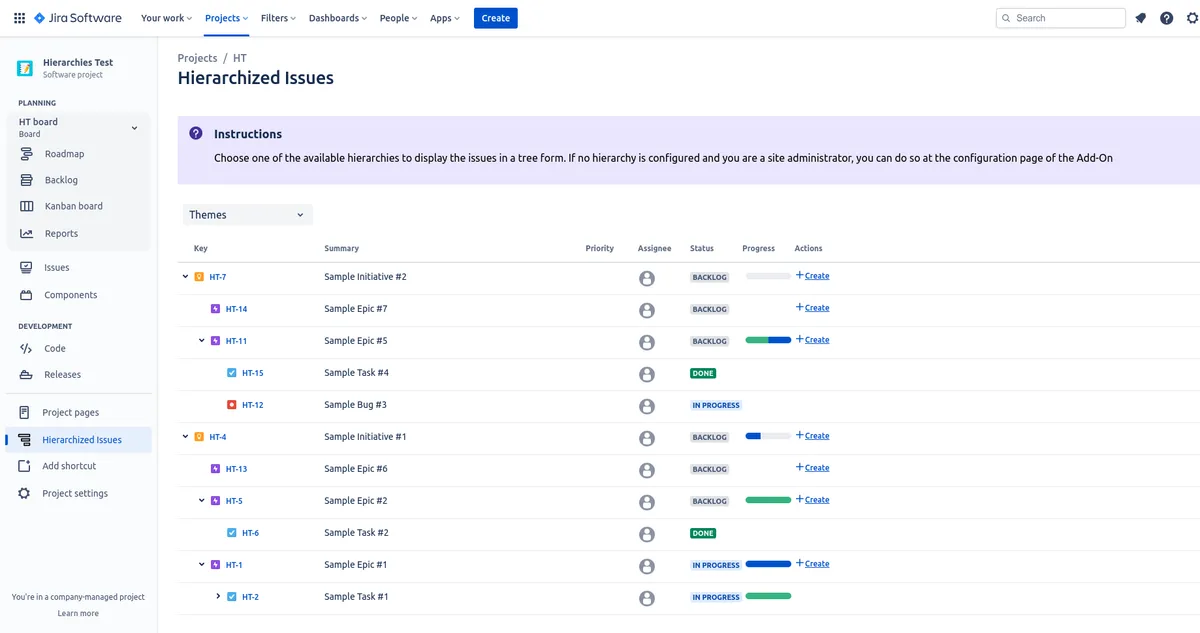Click the Jira Software logo

point(77,18)
